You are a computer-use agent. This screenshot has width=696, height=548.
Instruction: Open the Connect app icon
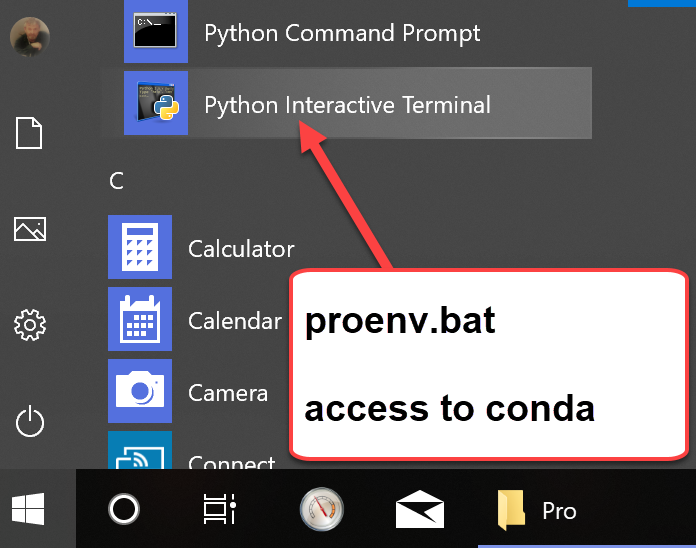coord(140,450)
